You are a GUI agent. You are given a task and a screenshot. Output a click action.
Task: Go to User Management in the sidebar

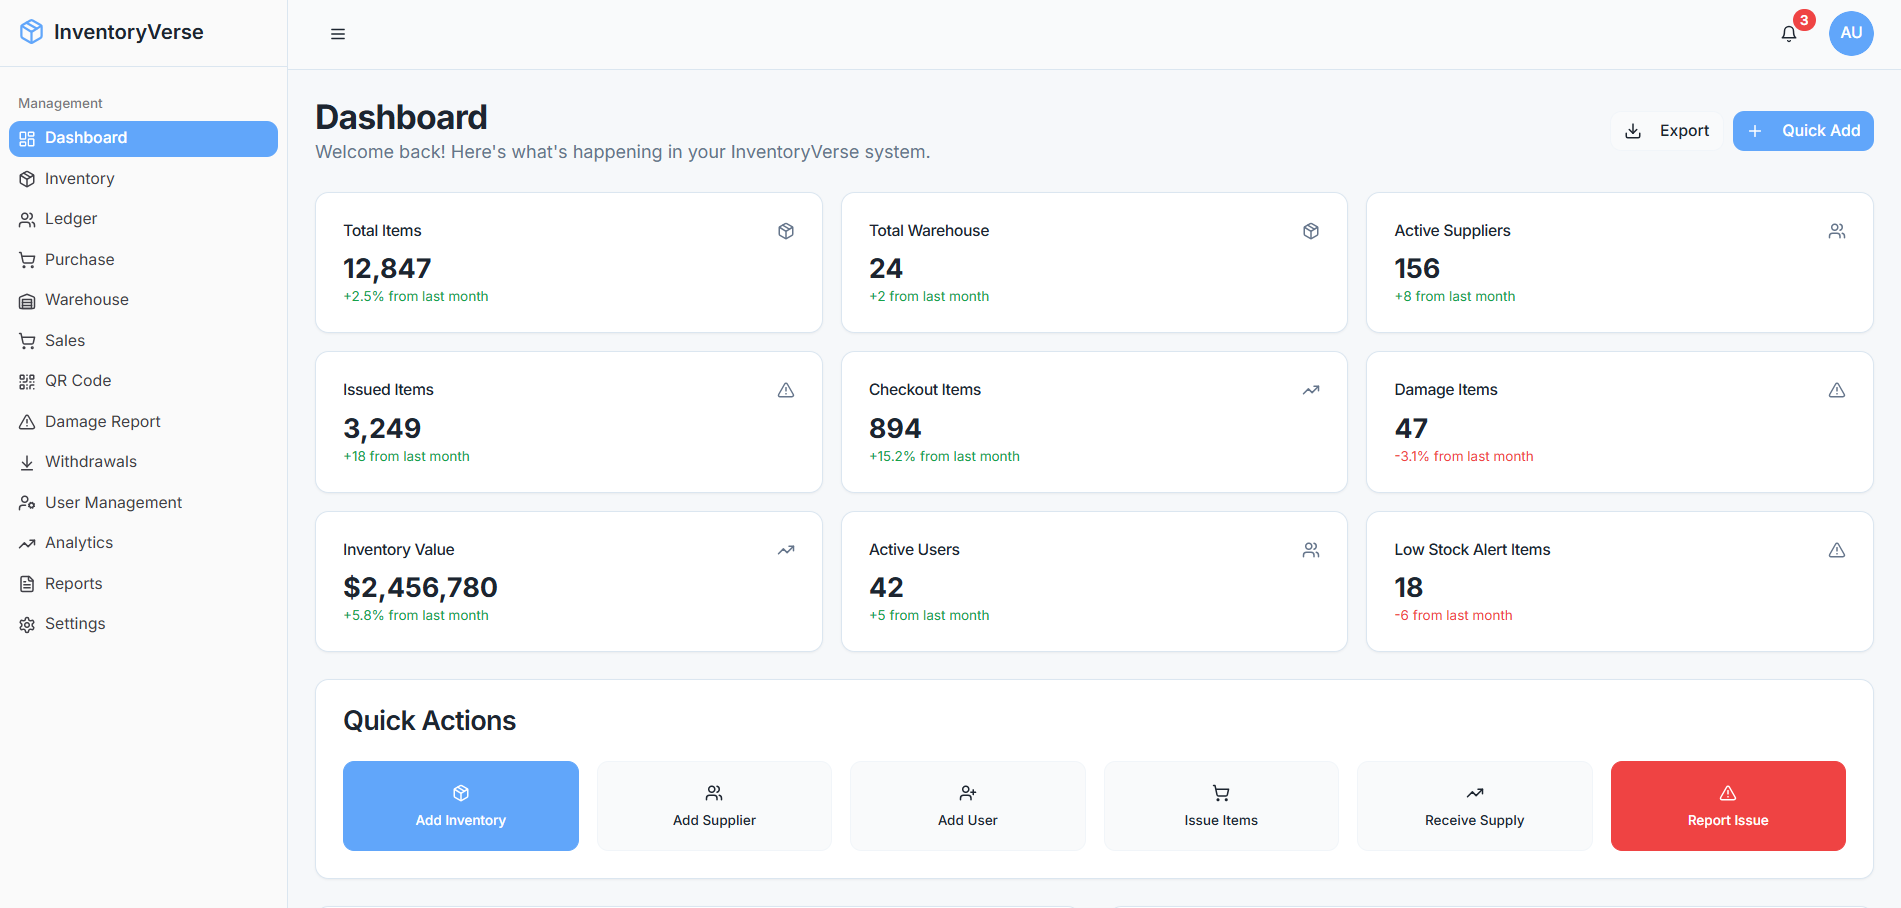[113, 502]
